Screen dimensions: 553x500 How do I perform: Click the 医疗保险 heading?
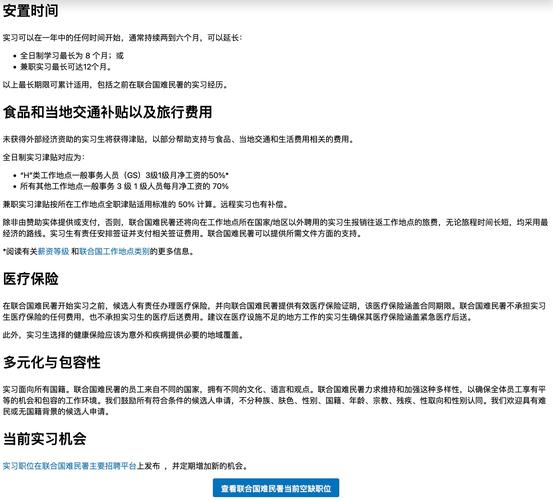point(30,279)
